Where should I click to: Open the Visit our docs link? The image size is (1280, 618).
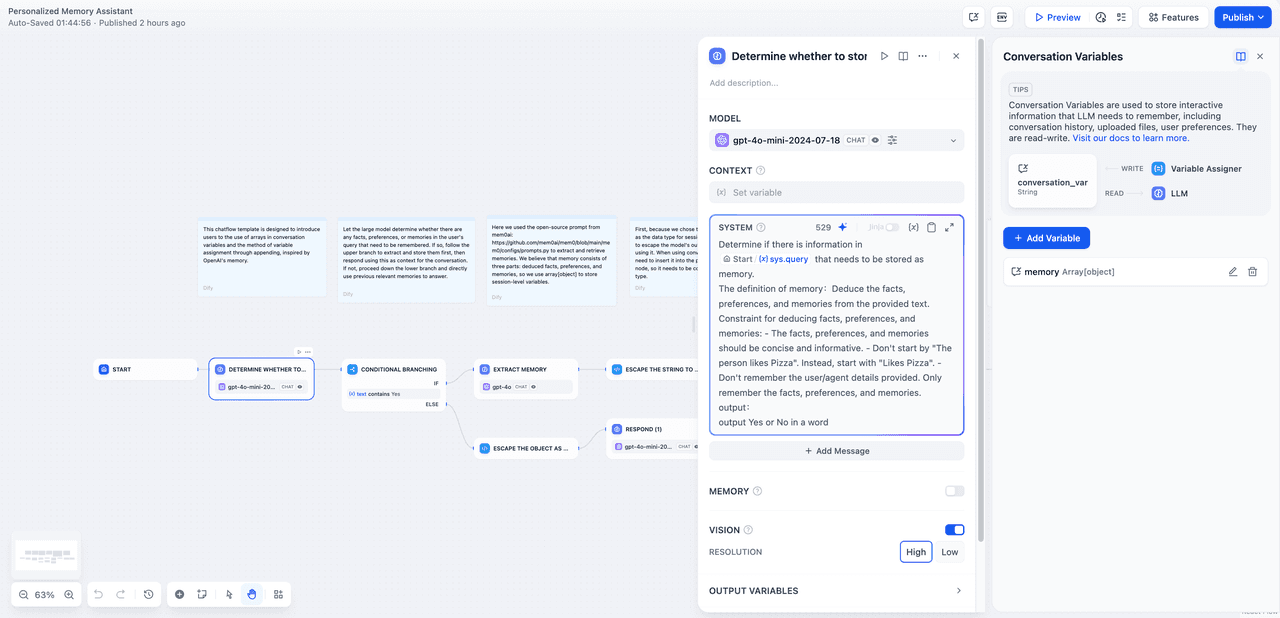pos(1131,138)
